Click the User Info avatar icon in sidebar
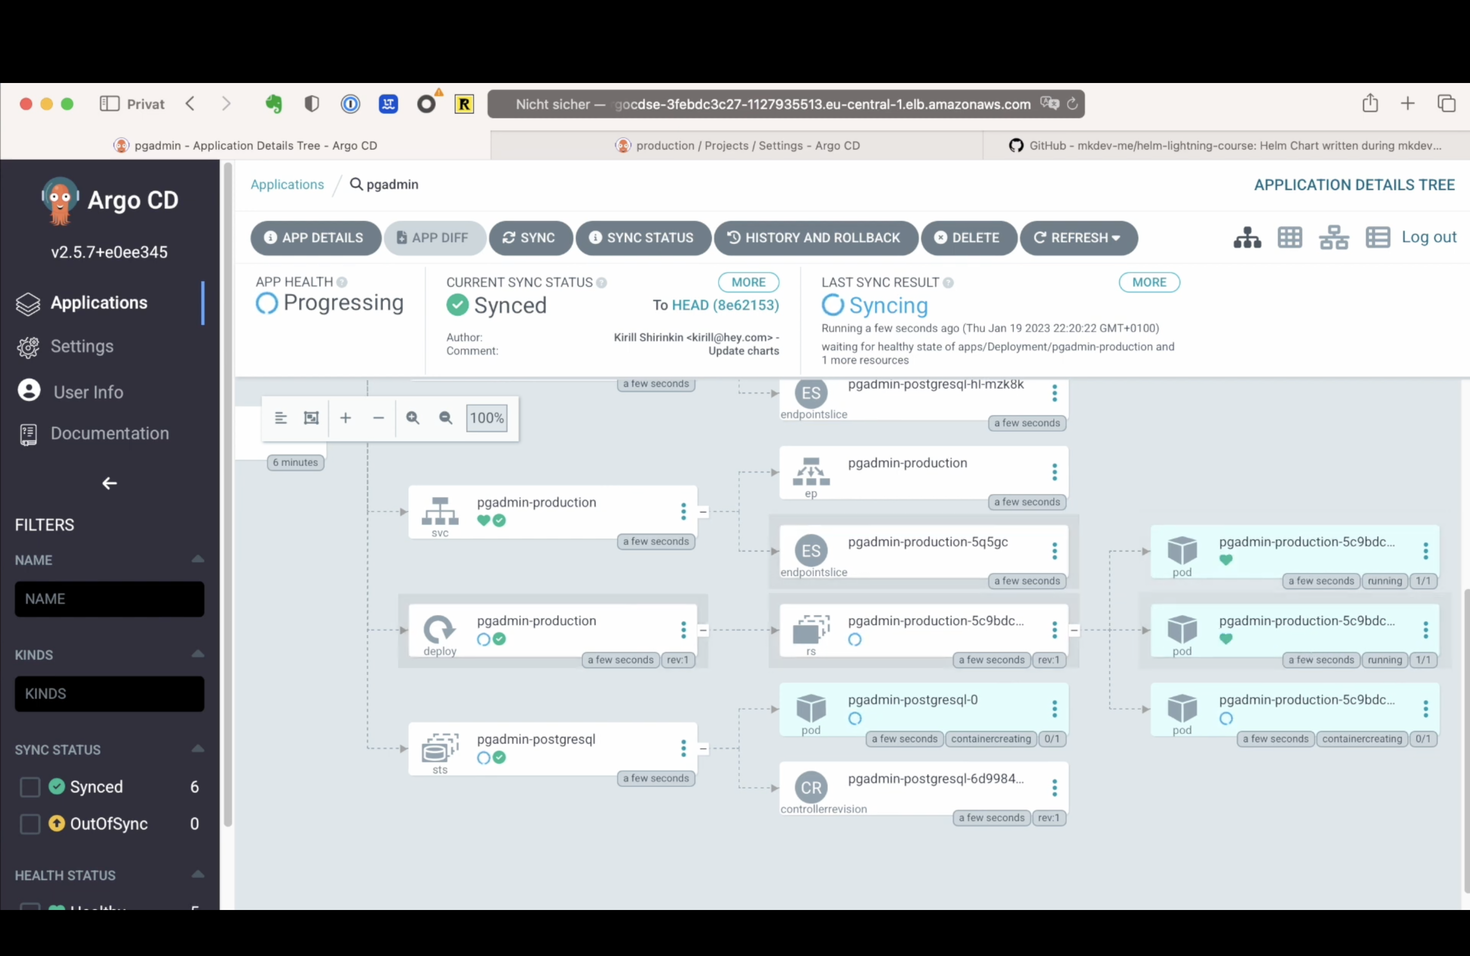Image resolution: width=1470 pixels, height=956 pixels. (29, 391)
